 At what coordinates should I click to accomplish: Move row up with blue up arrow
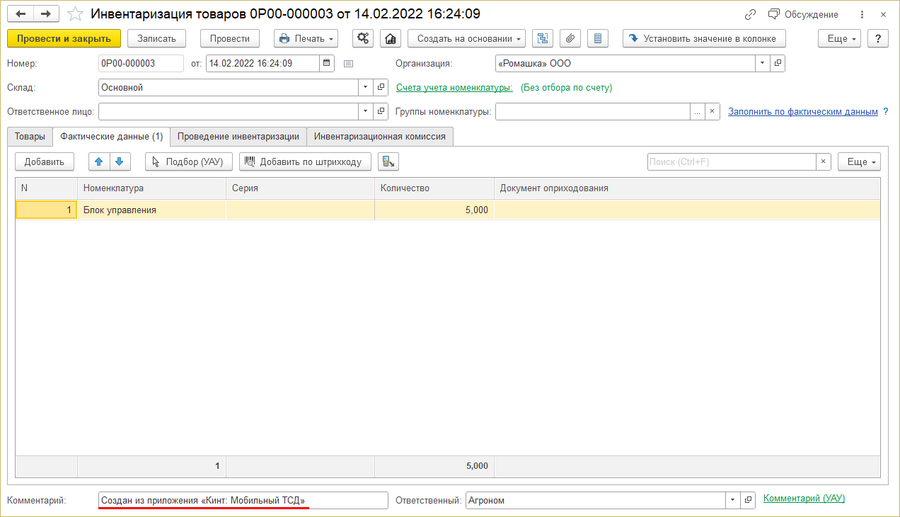pyautogui.click(x=99, y=162)
